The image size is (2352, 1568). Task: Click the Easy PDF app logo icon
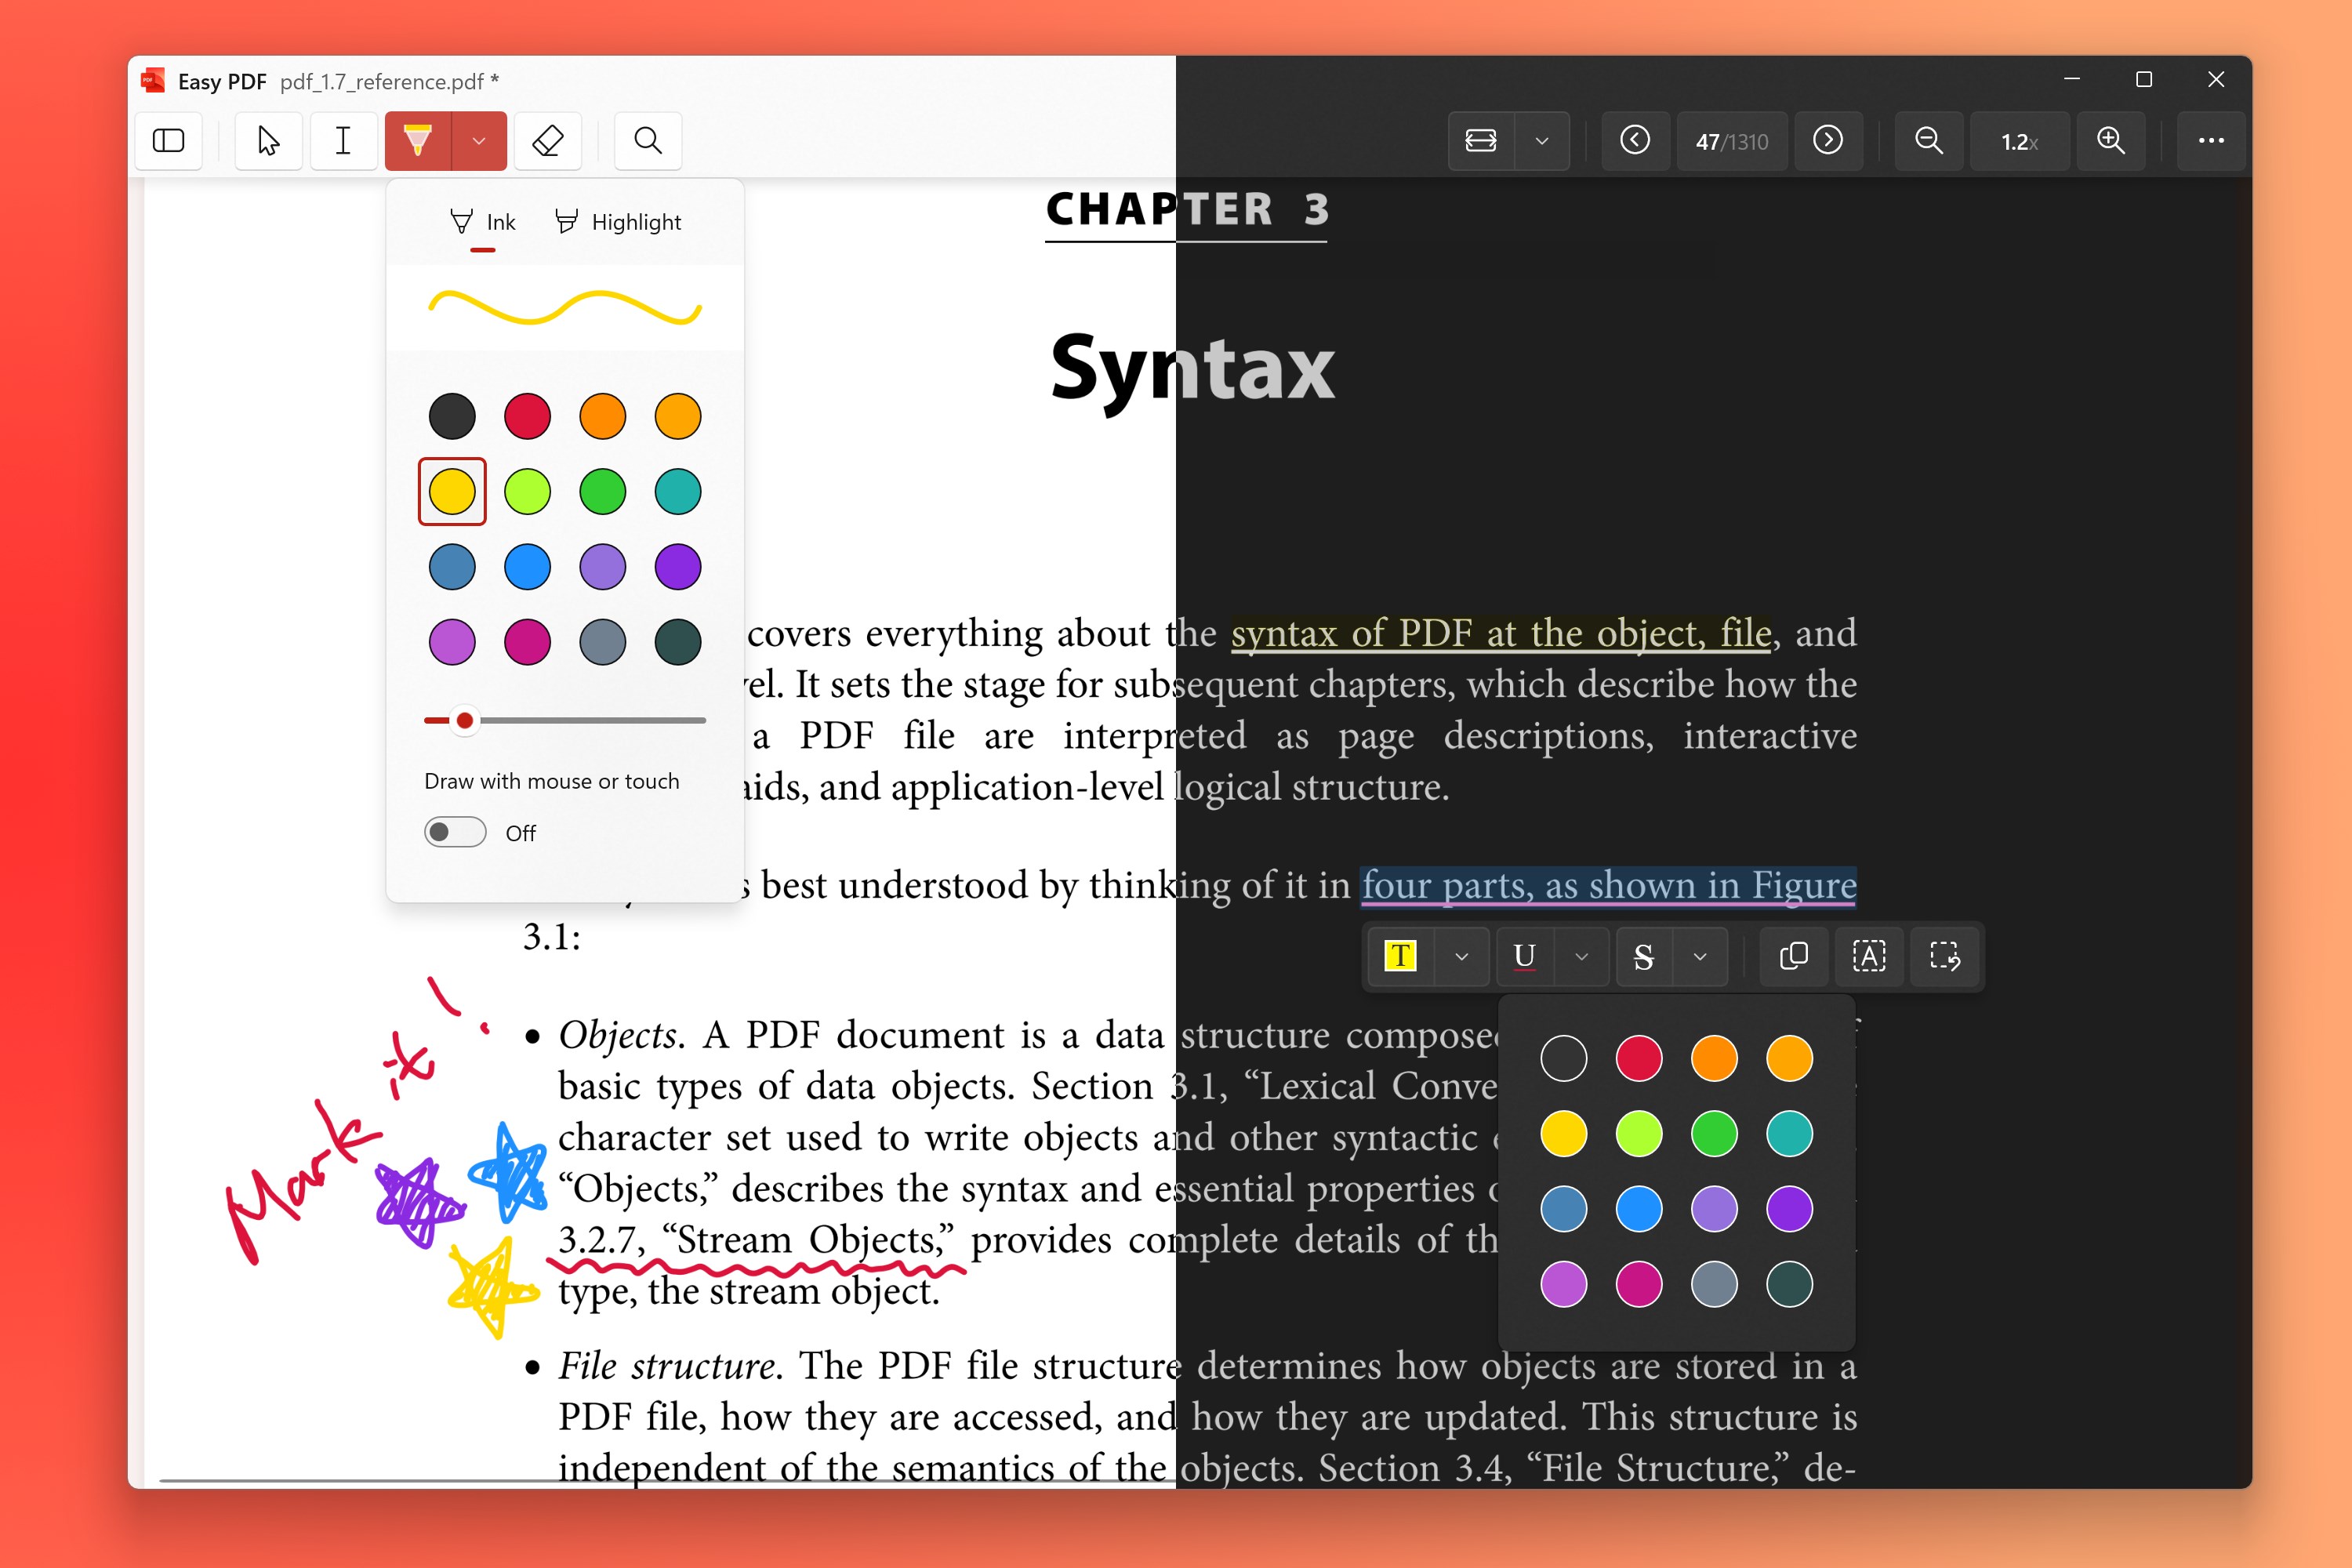click(152, 81)
